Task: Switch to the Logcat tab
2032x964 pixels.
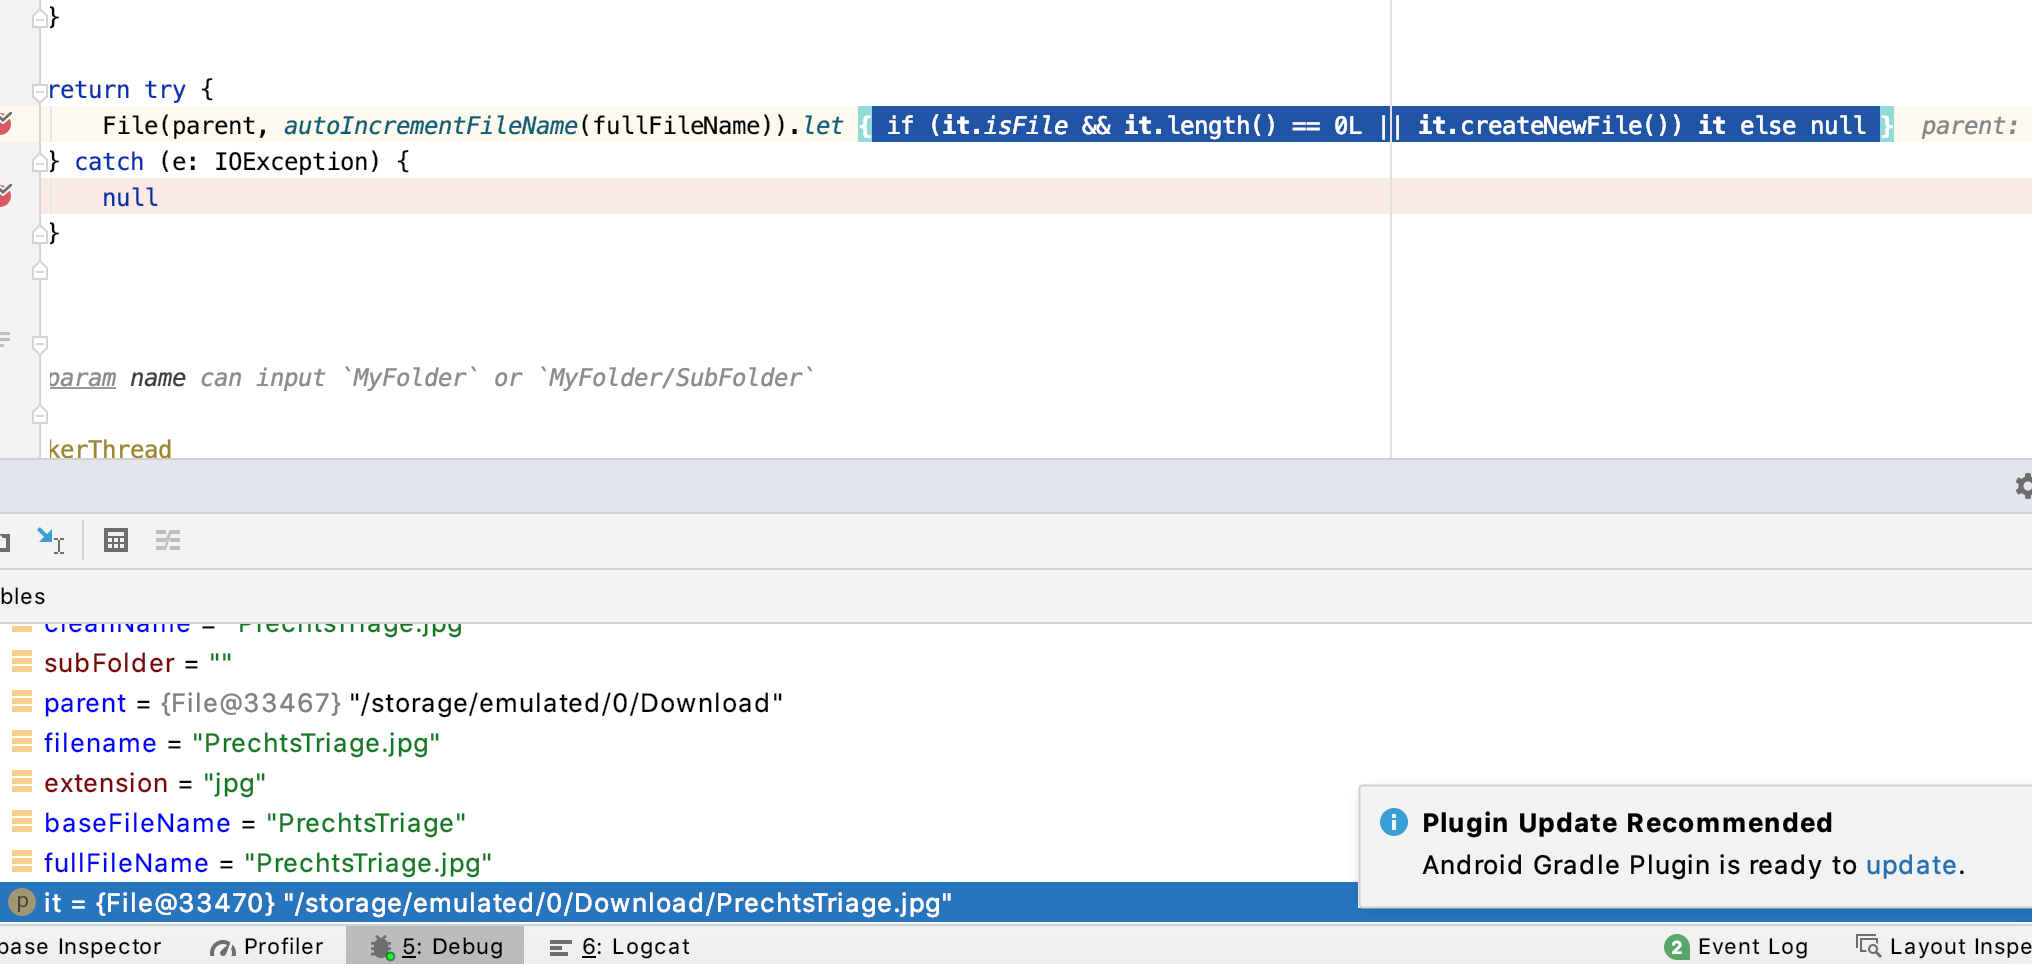Action: point(630,946)
